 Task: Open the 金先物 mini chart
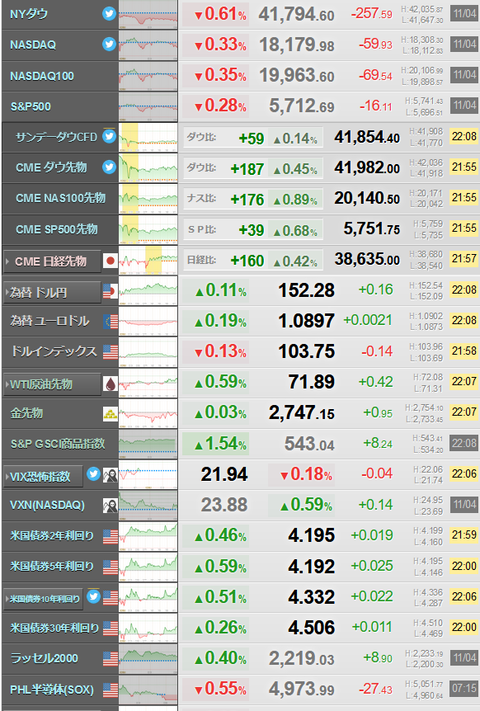[x=148, y=413]
